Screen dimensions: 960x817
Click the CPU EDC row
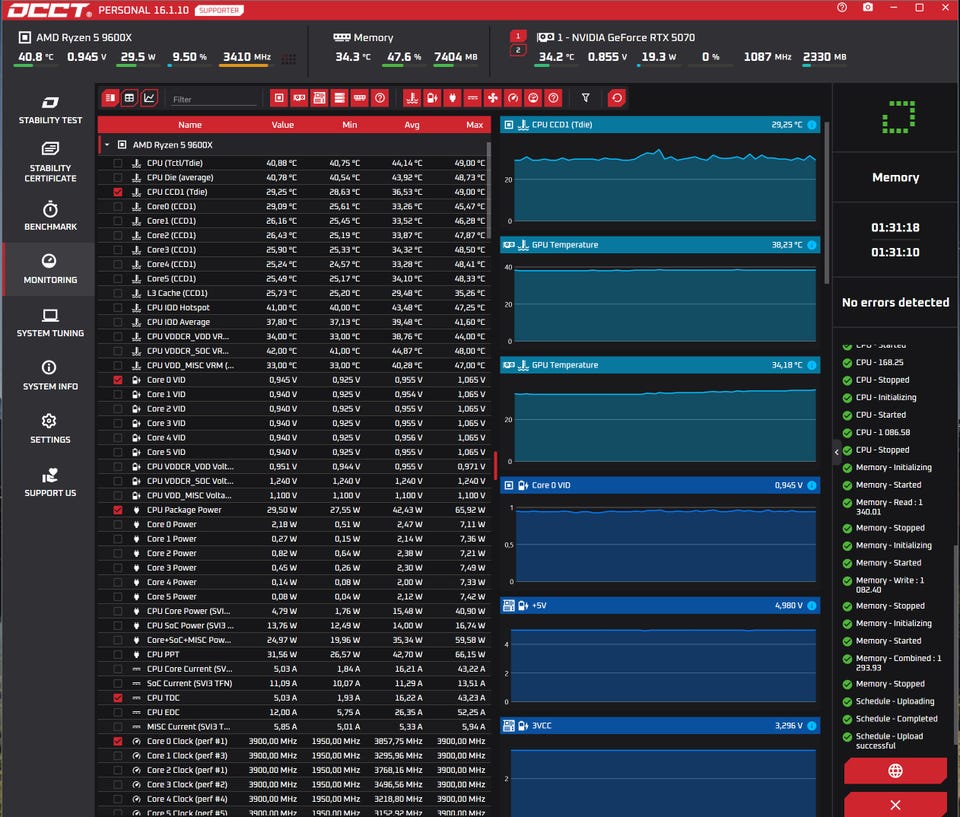(294, 712)
